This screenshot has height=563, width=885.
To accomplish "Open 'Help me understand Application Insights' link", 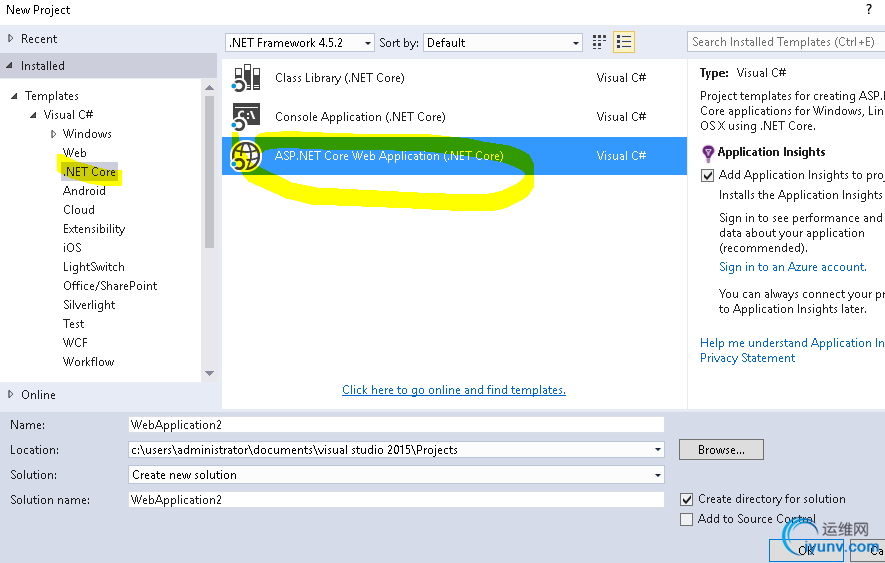I will coord(792,343).
